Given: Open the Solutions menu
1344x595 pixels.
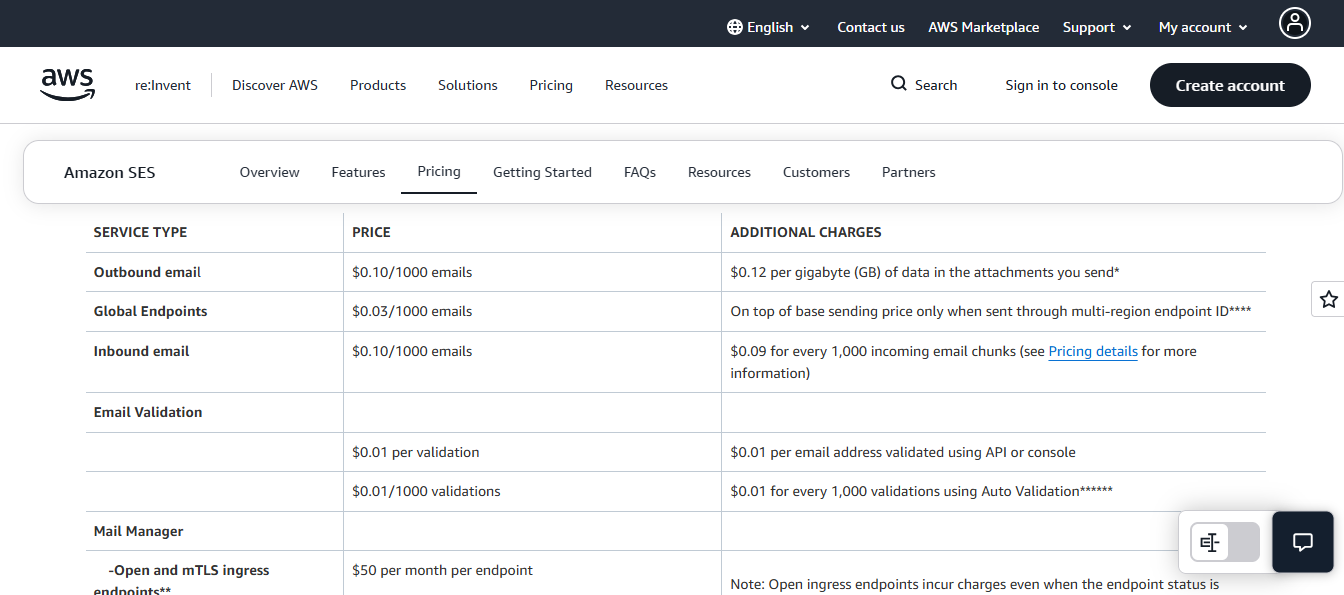Looking at the screenshot, I should 468,85.
